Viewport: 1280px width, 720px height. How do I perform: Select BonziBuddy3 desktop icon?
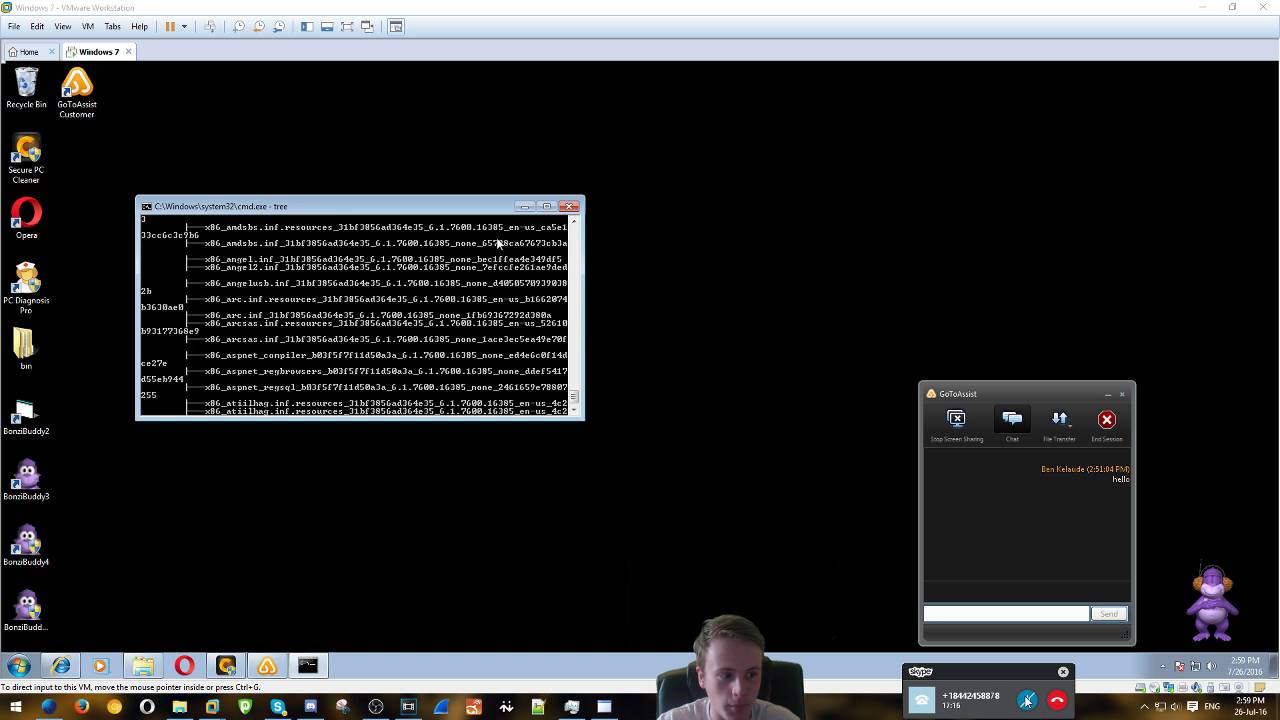pyautogui.click(x=26, y=480)
